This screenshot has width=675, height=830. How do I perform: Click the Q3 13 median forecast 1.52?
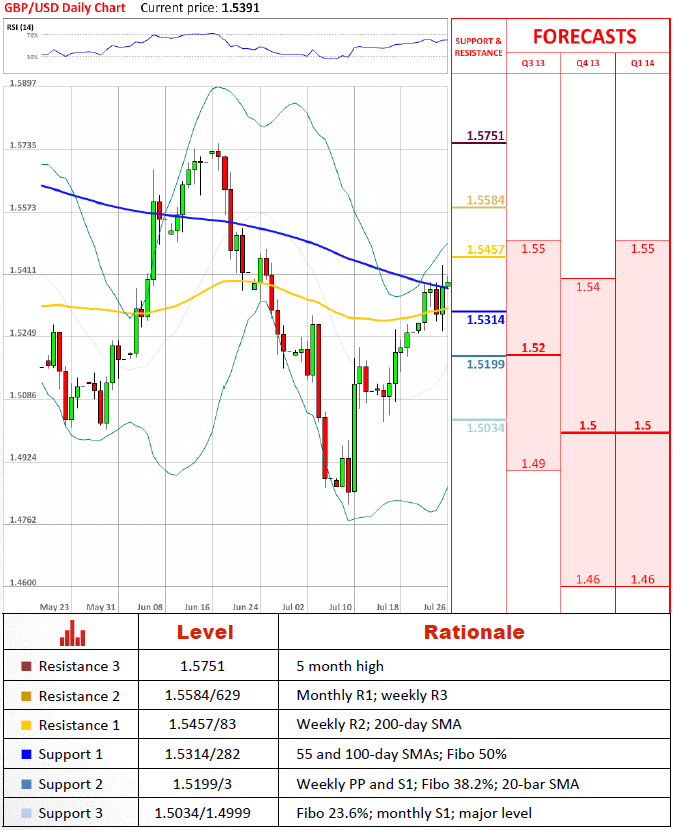click(533, 348)
